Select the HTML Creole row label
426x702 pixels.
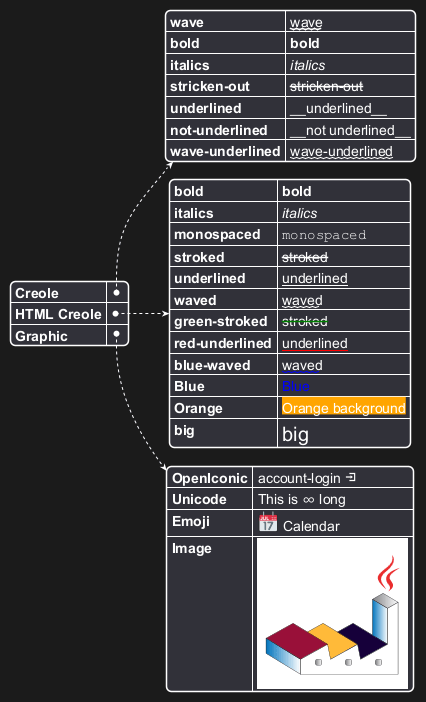58,314
